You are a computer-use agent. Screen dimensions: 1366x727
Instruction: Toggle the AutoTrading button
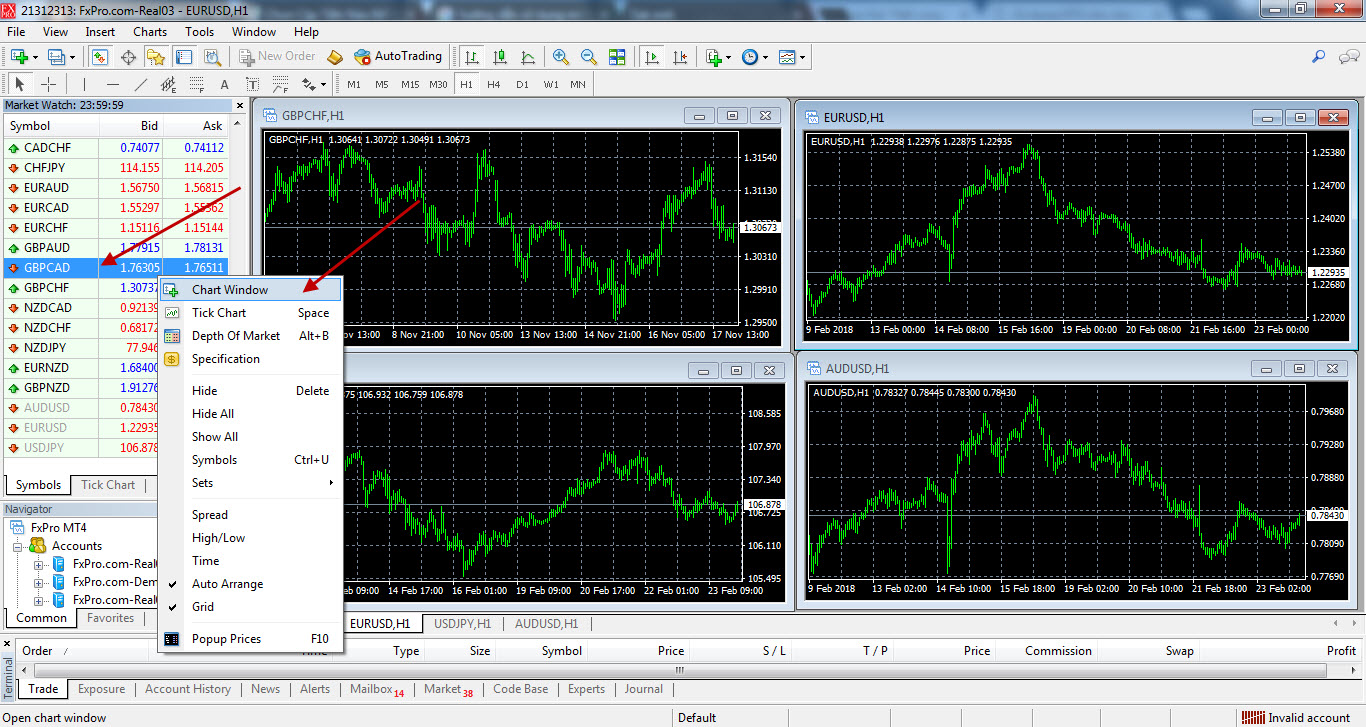tap(398, 57)
